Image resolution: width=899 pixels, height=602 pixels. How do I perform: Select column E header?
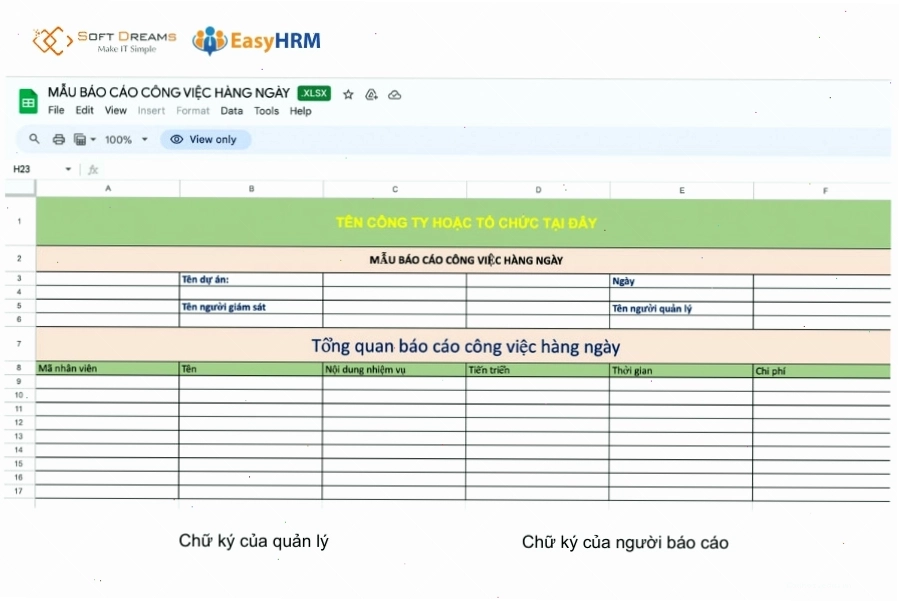click(x=682, y=190)
